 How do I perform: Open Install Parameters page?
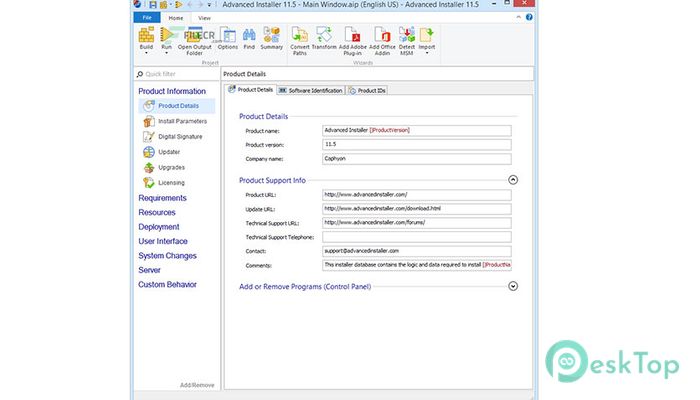click(182, 121)
